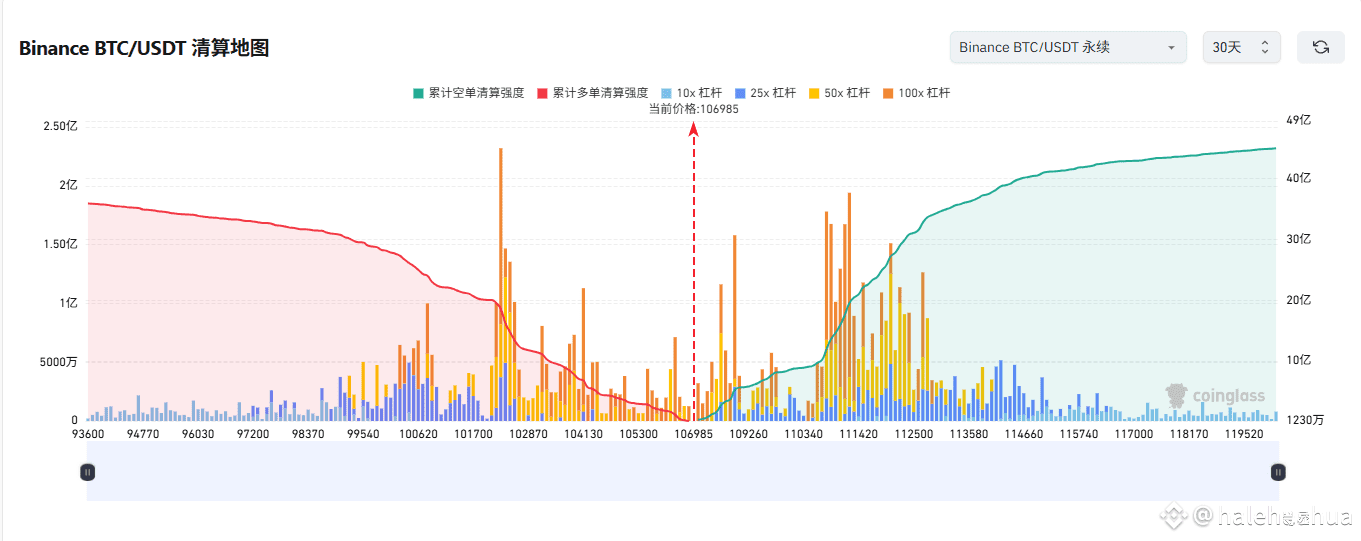Image resolution: width=1361 pixels, height=541 pixels.
Task: Click the refresh chart icon button
Action: pyautogui.click(x=1320, y=47)
